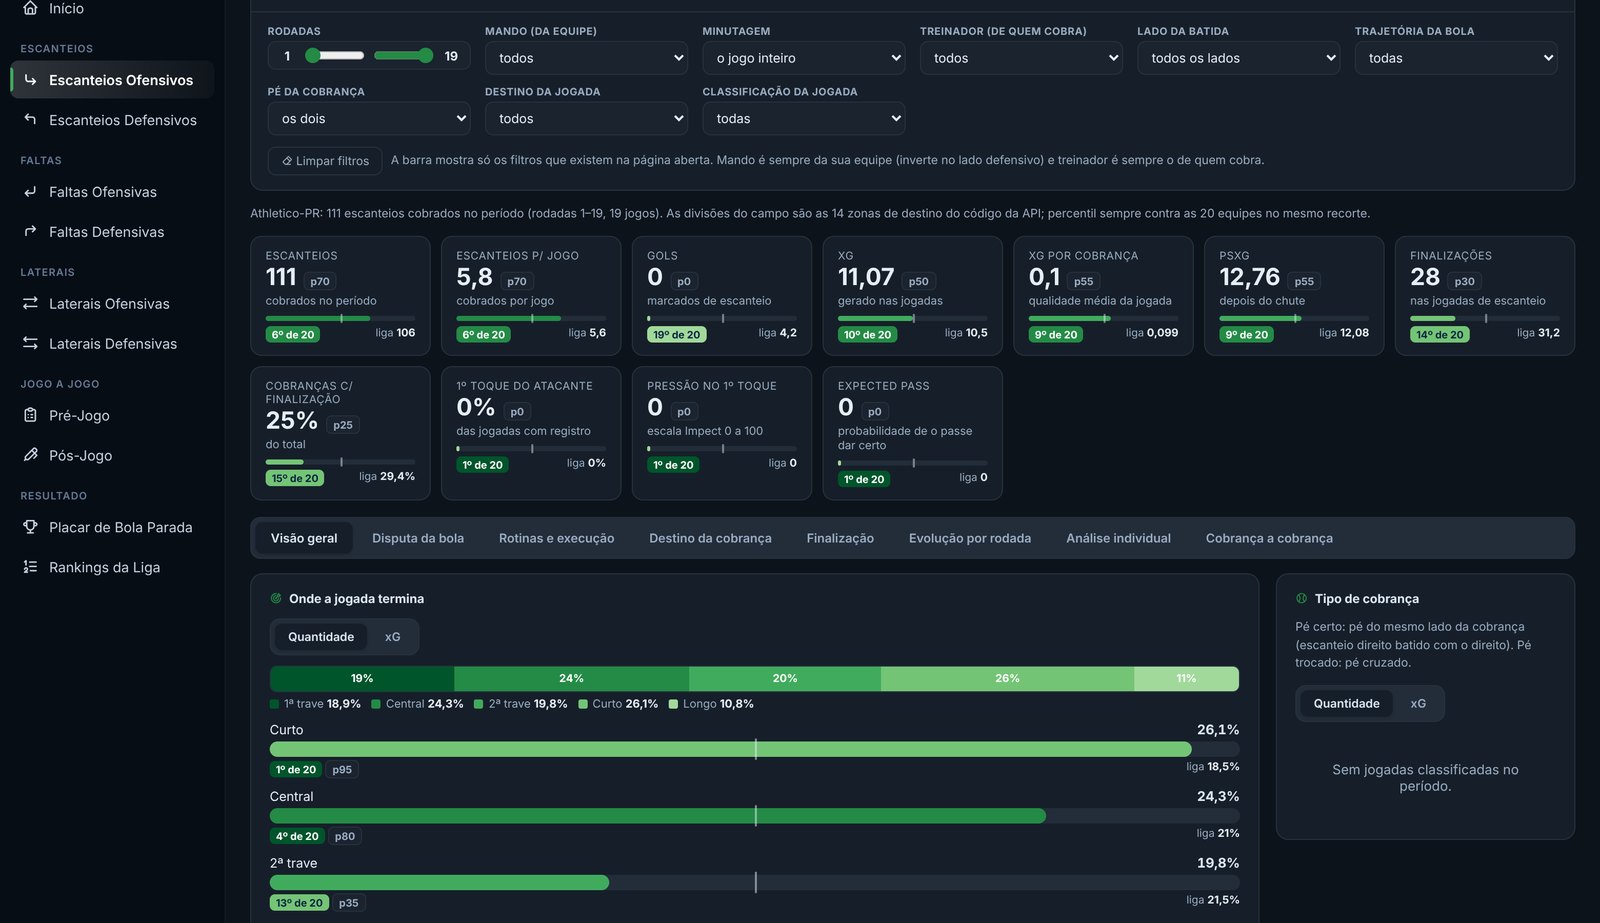
Task: Expand the Minutagem dropdown
Action: point(804,58)
